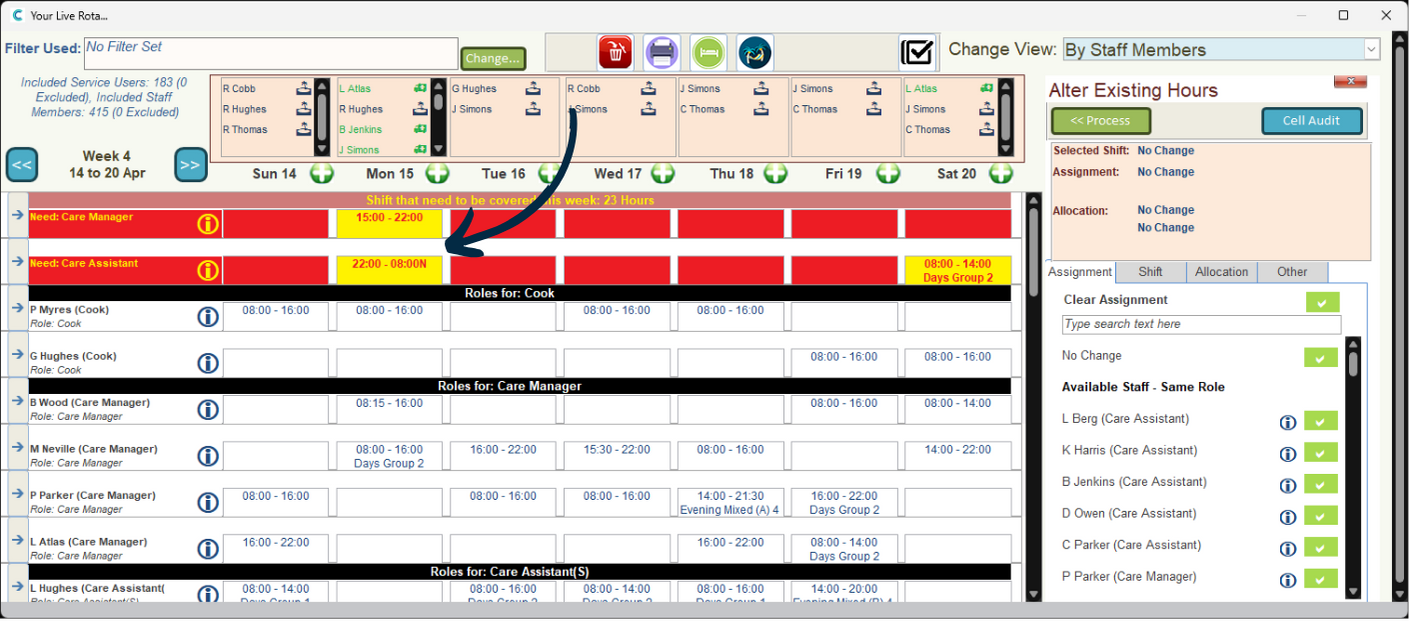The image size is (1409, 622).
Task: Expand the M Neville row arrow
Action: (17, 449)
